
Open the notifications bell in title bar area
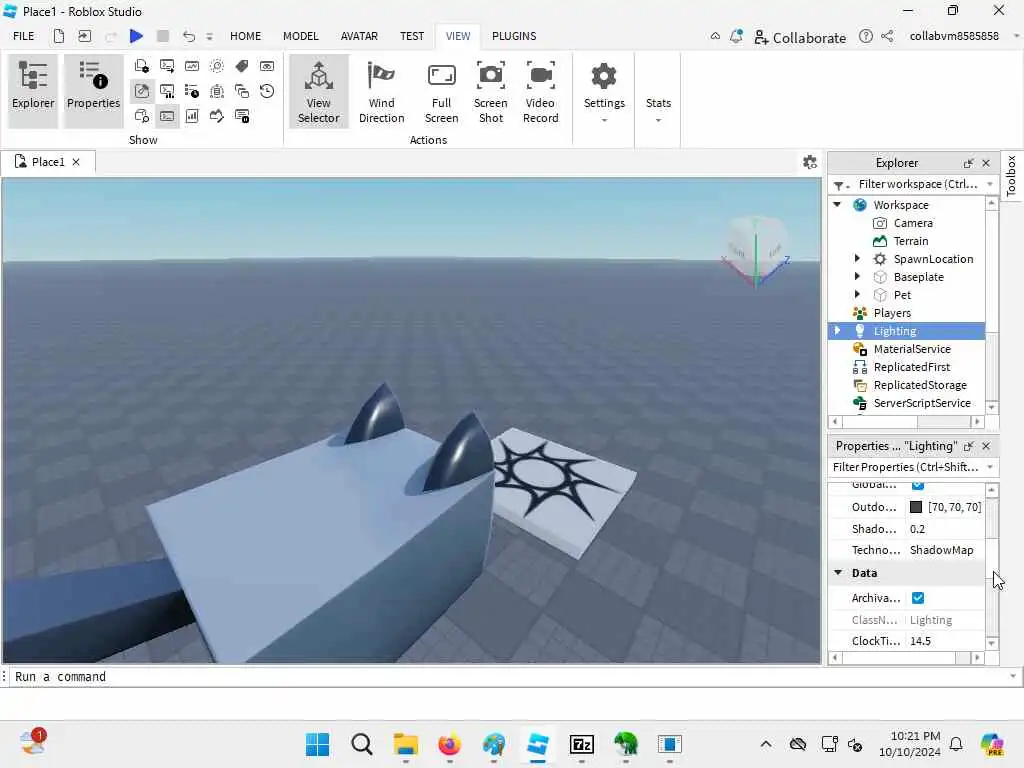pos(736,37)
